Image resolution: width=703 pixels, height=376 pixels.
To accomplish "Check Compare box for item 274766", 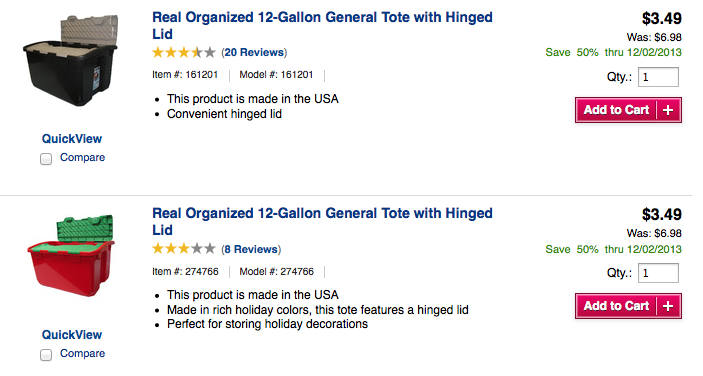I will (x=46, y=355).
